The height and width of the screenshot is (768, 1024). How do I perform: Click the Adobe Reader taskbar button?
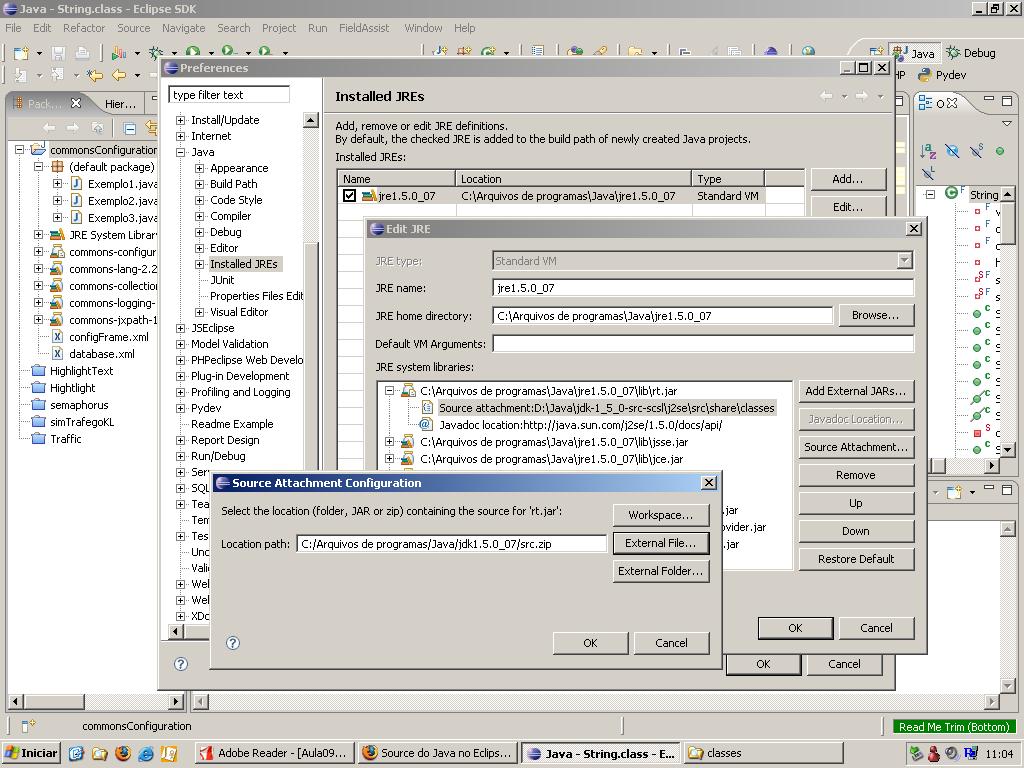pyautogui.click(x=275, y=753)
